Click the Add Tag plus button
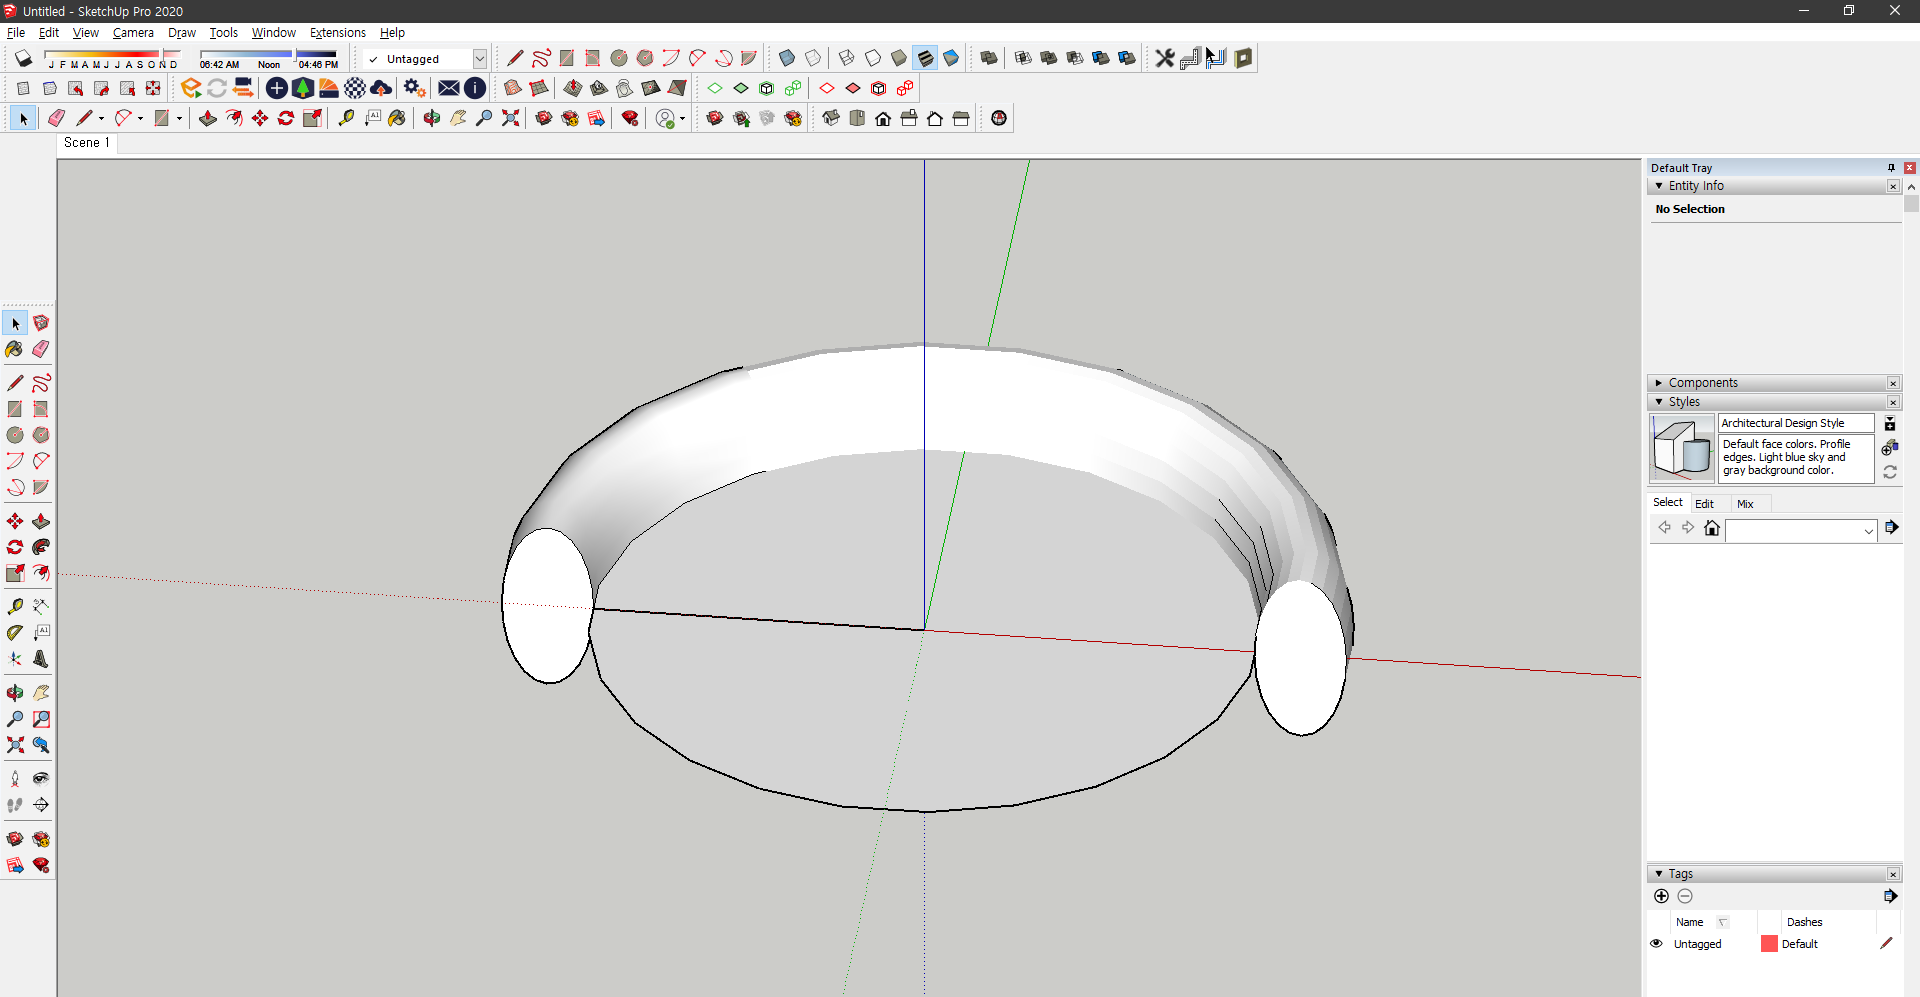 coord(1661,896)
